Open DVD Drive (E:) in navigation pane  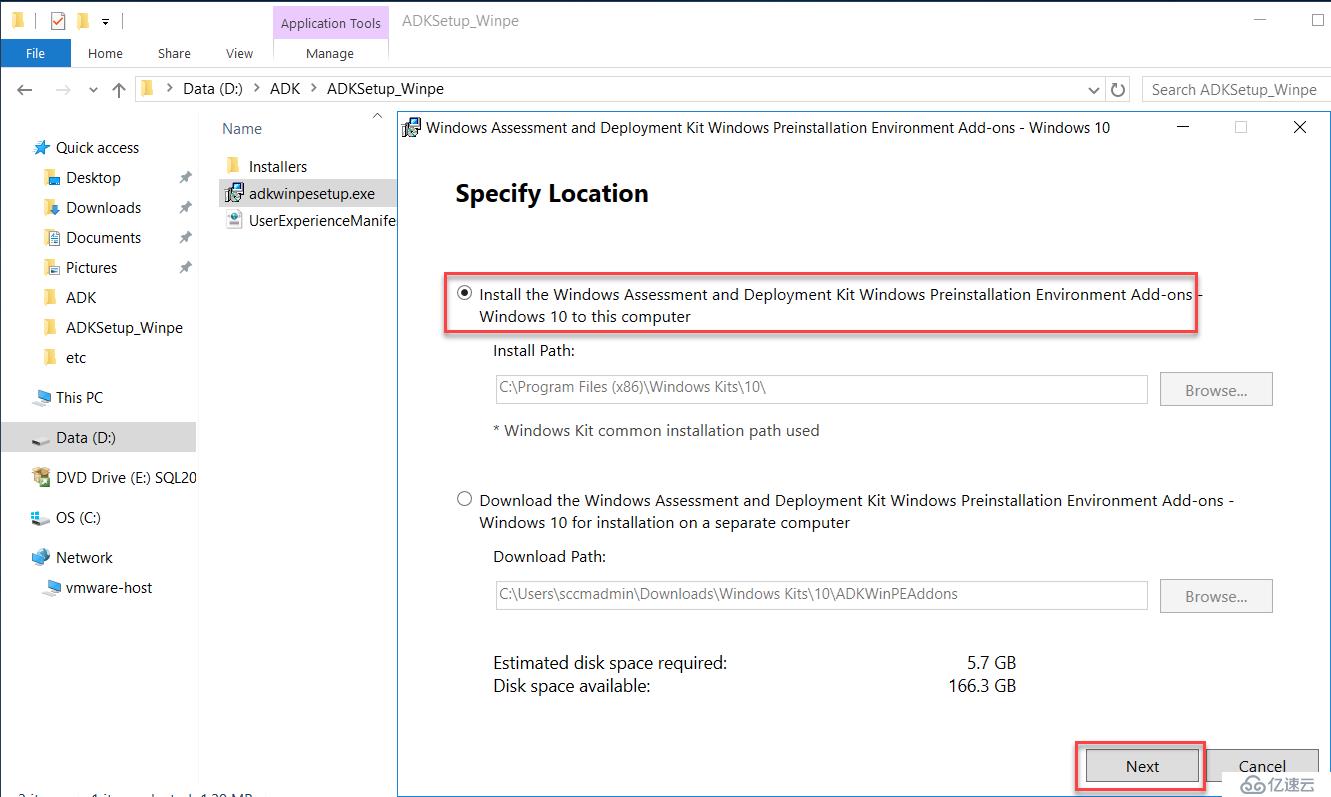pyautogui.click(x=126, y=477)
